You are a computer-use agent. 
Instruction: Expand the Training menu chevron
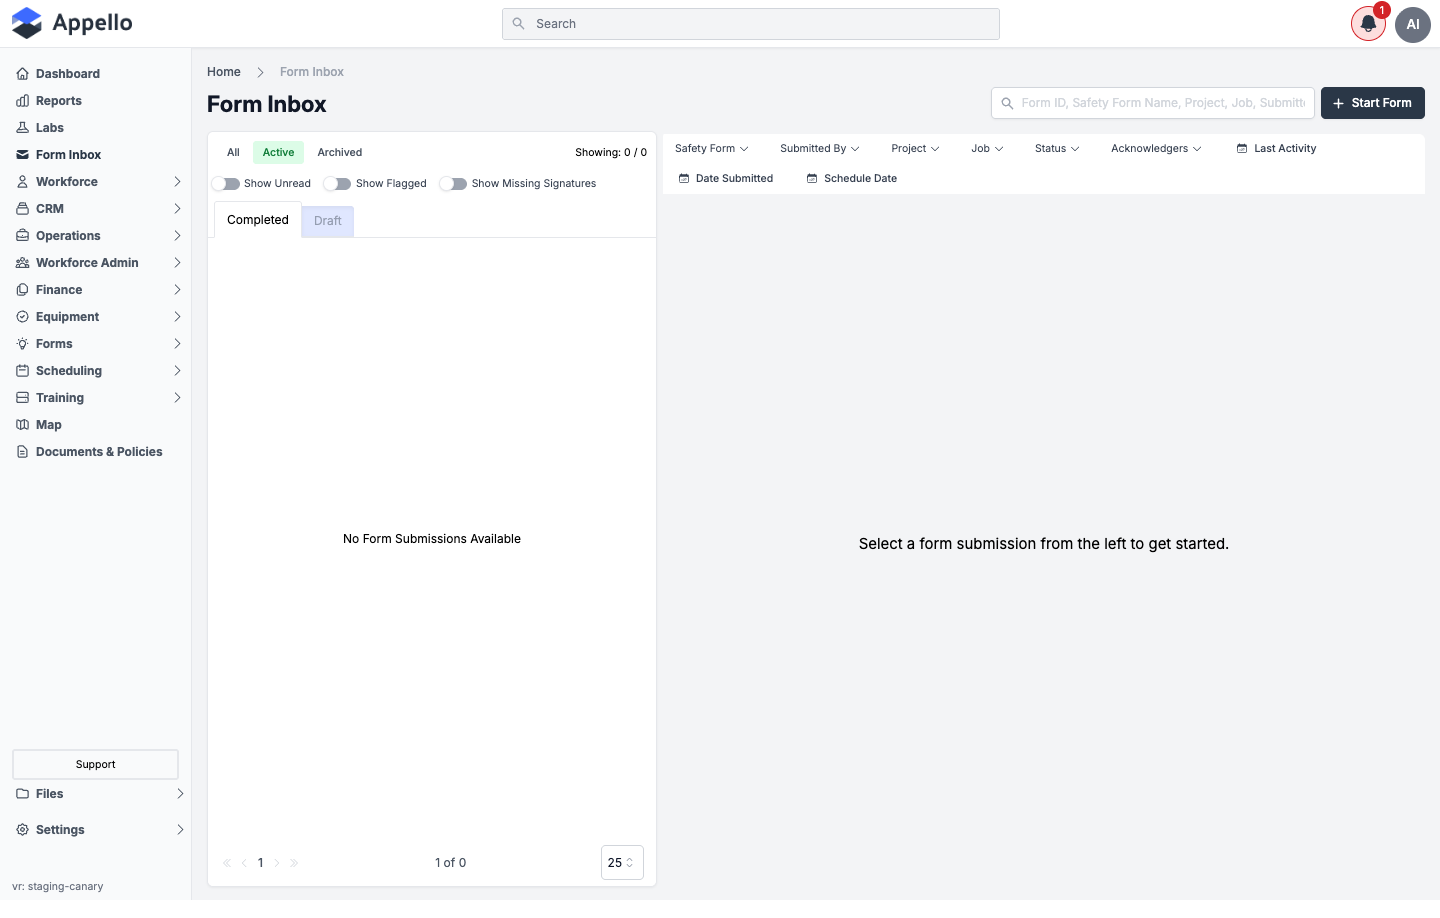tap(177, 398)
